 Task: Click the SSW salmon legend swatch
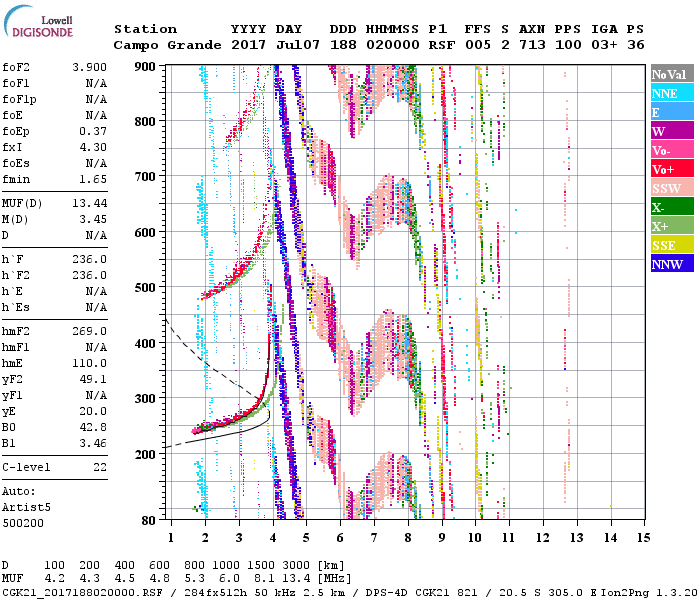click(671, 188)
